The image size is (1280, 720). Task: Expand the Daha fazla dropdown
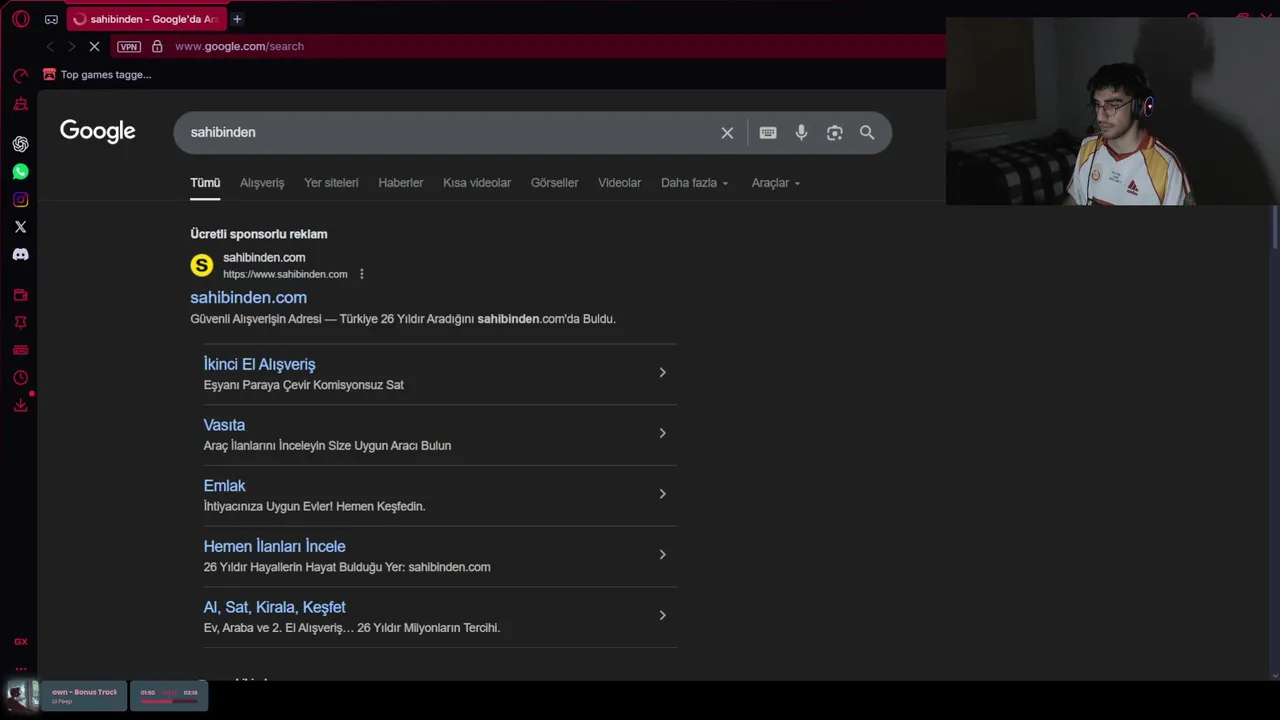tap(695, 183)
